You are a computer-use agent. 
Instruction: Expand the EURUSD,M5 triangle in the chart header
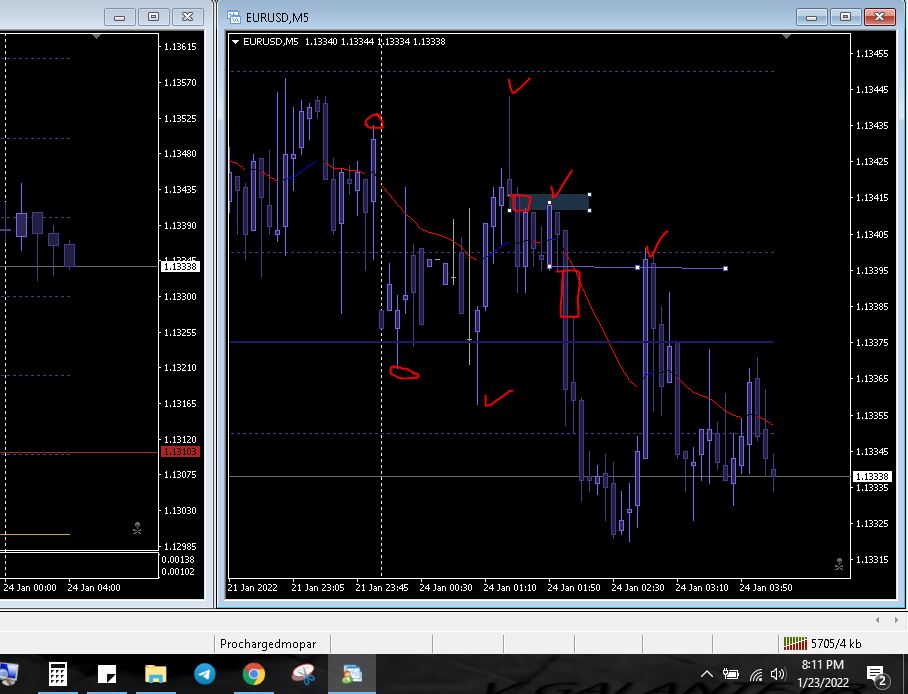point(235,42)
